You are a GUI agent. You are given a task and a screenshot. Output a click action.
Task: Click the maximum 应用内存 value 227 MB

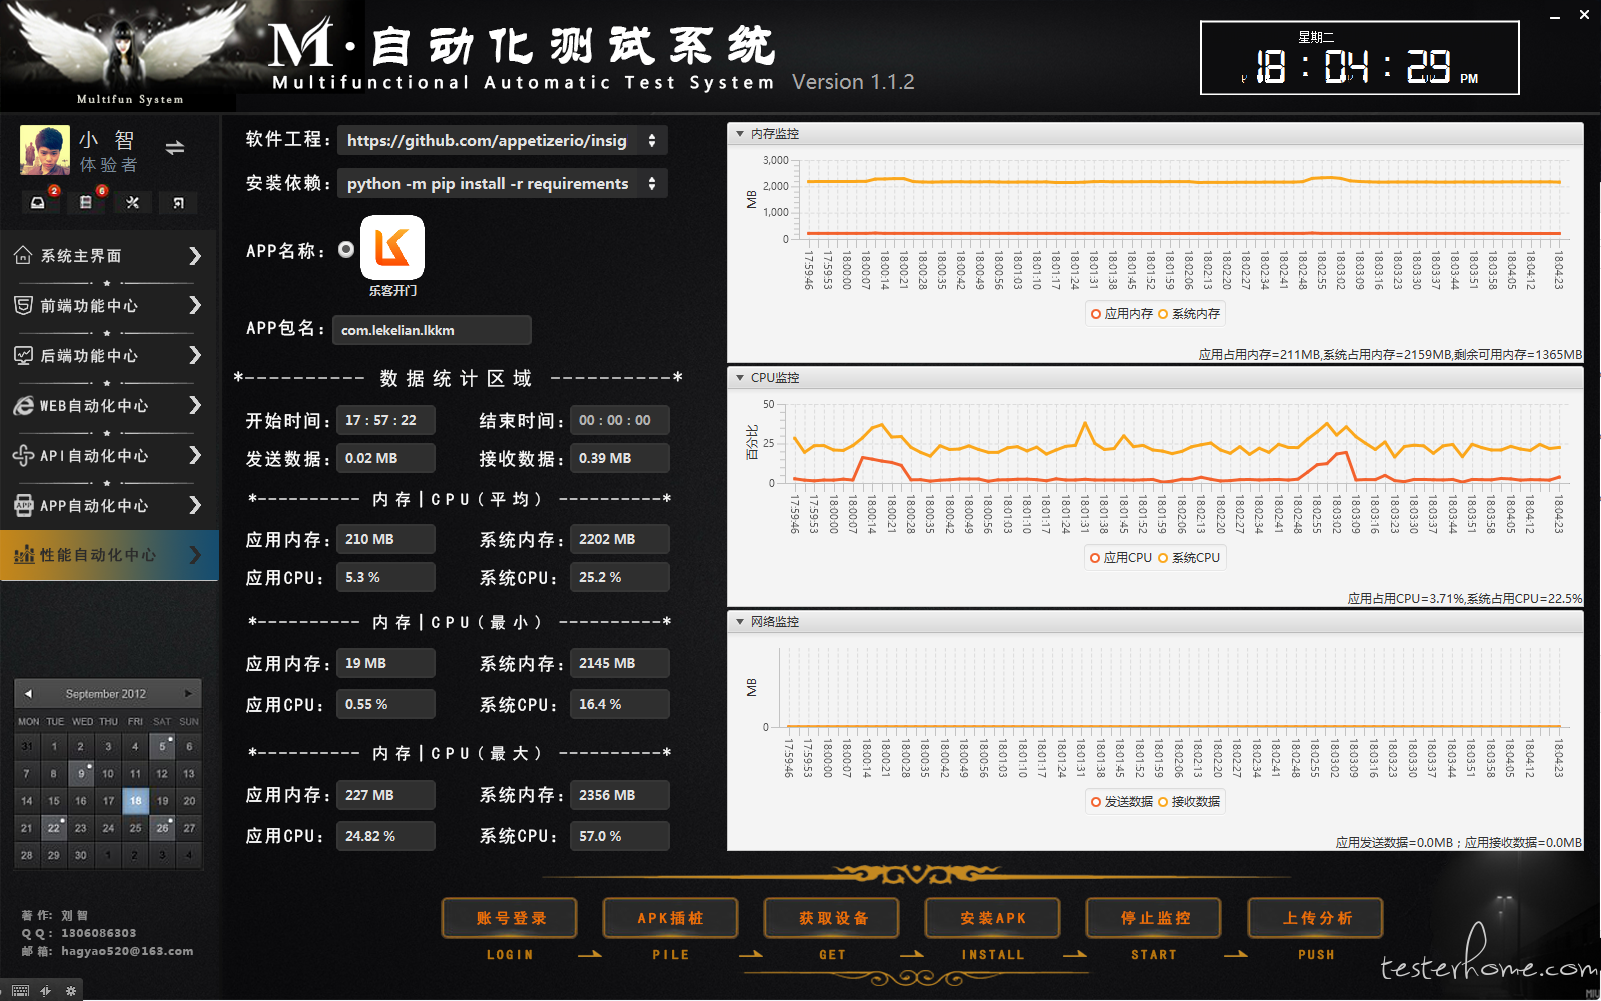386,795
